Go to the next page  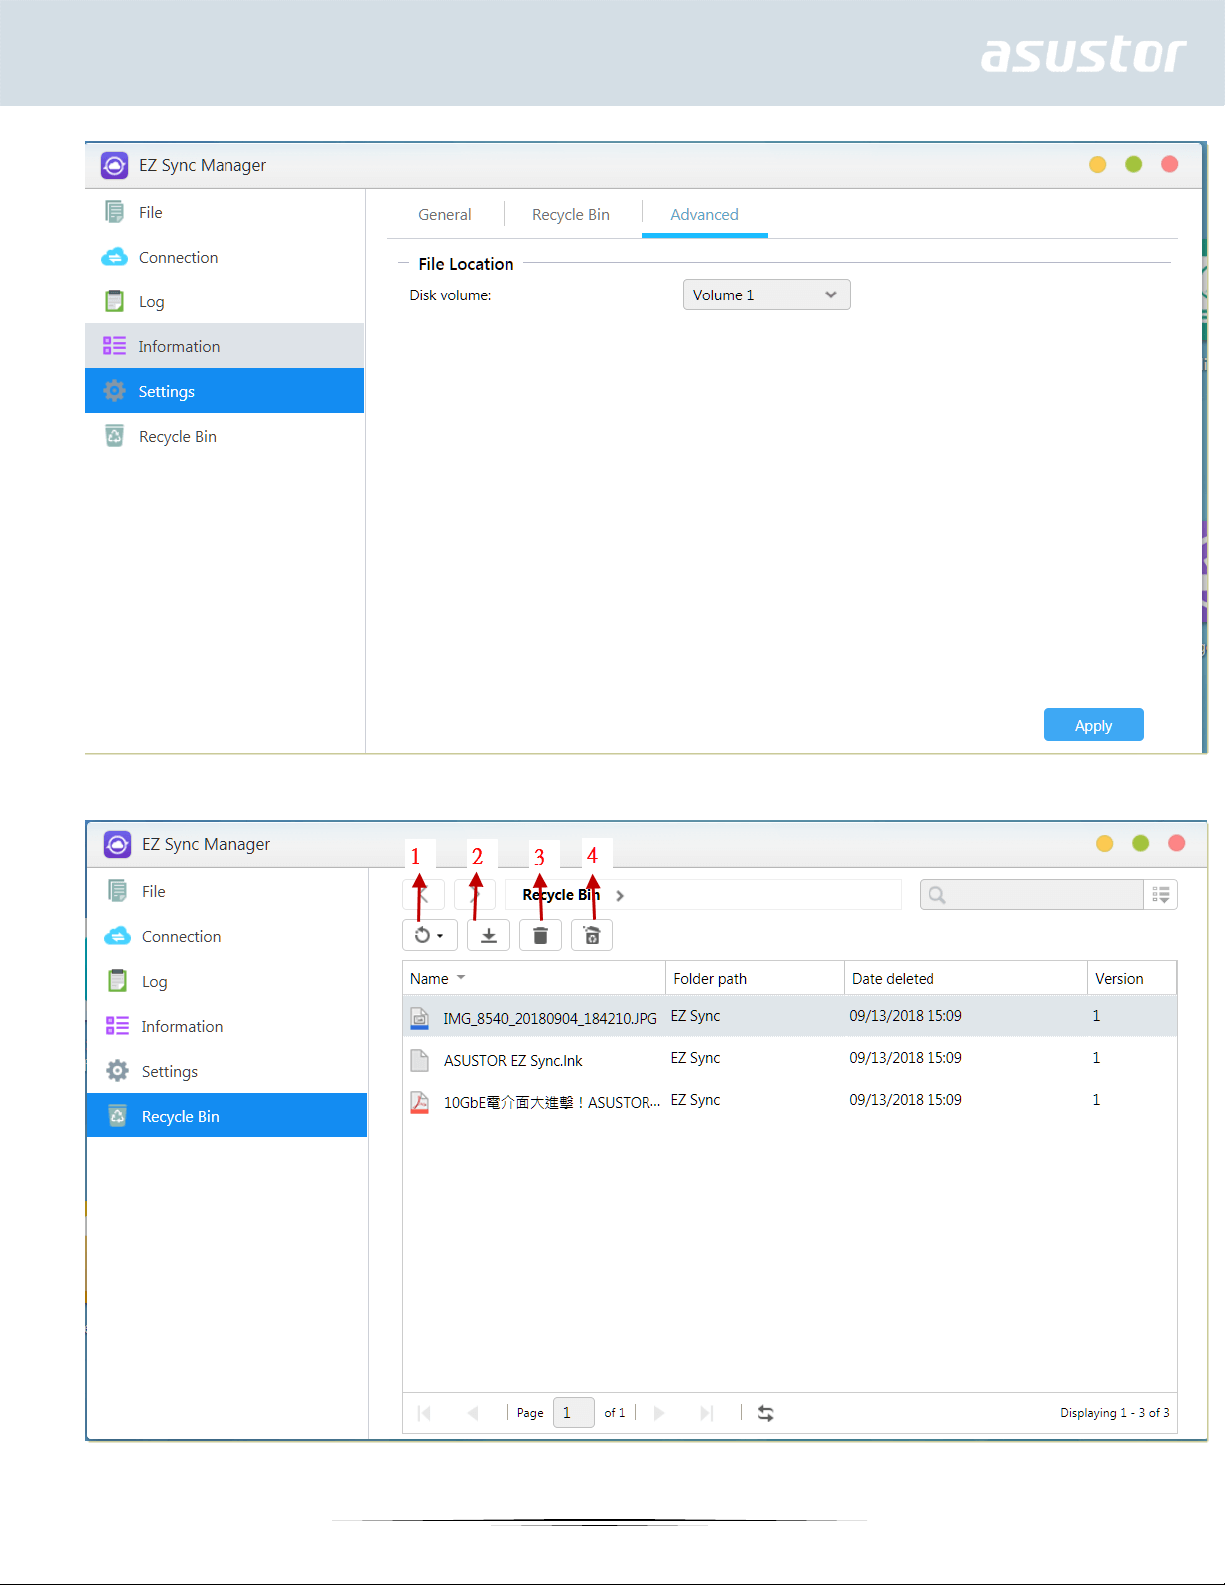click(x=658, y=1413)
